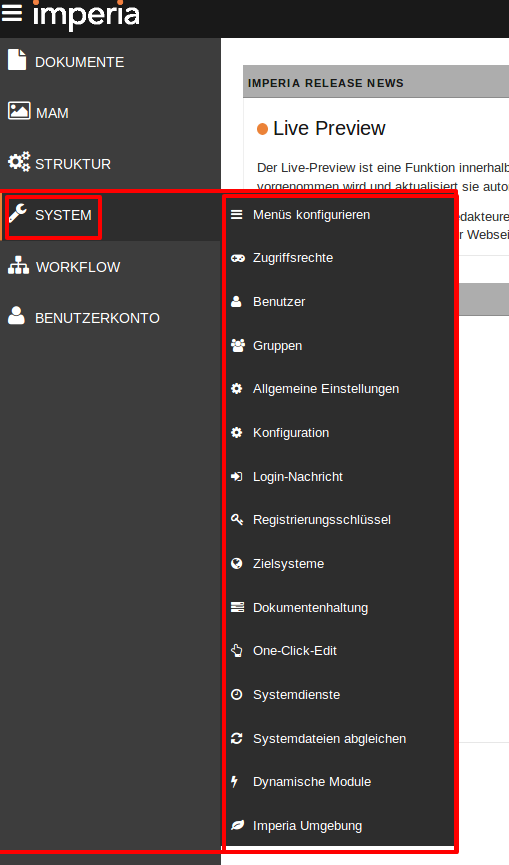
Task: Click the Registrierungsschlüssel key icon
Action: point(237,519)
